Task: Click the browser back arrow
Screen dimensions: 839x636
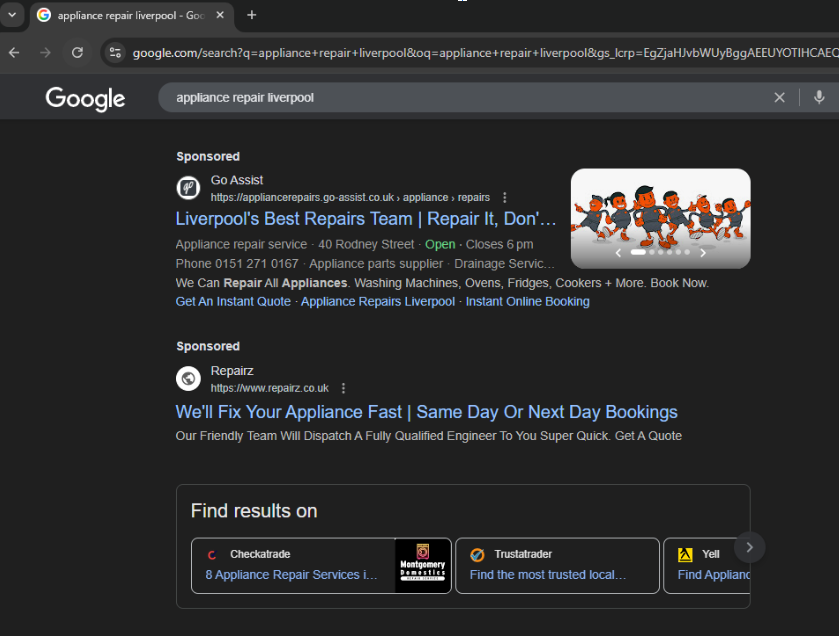Action: 14,52
